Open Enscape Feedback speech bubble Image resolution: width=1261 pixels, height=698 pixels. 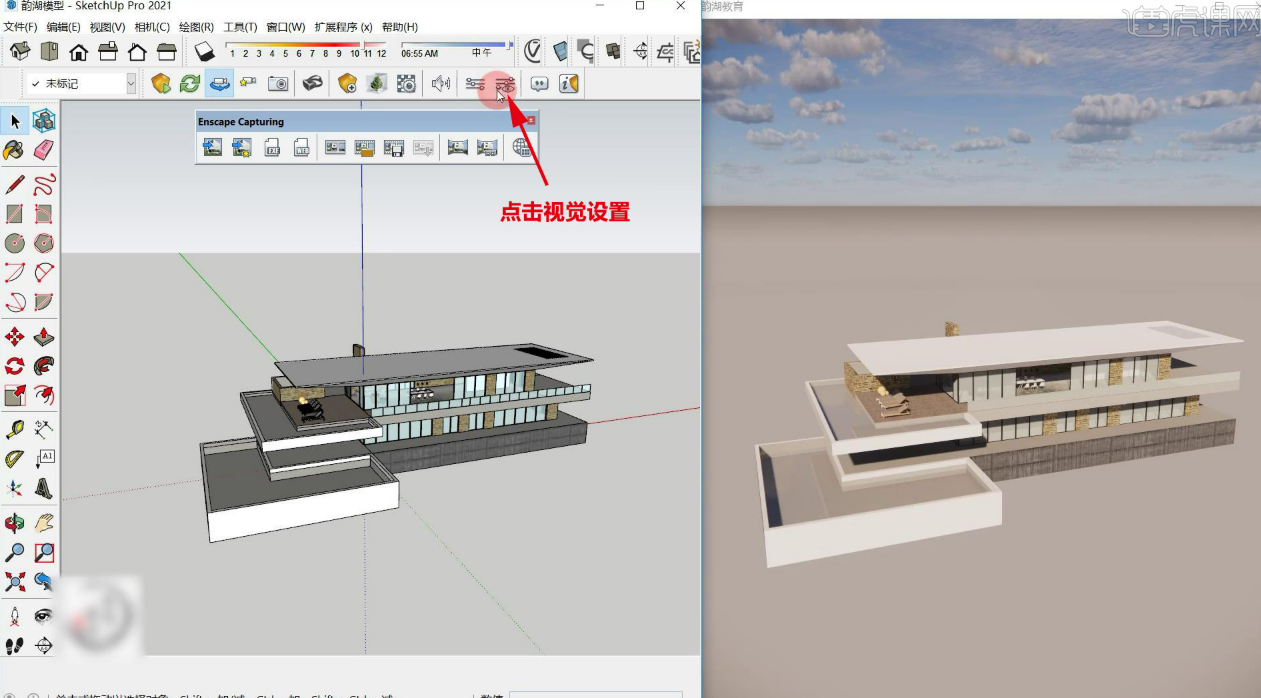coord(540,84)
